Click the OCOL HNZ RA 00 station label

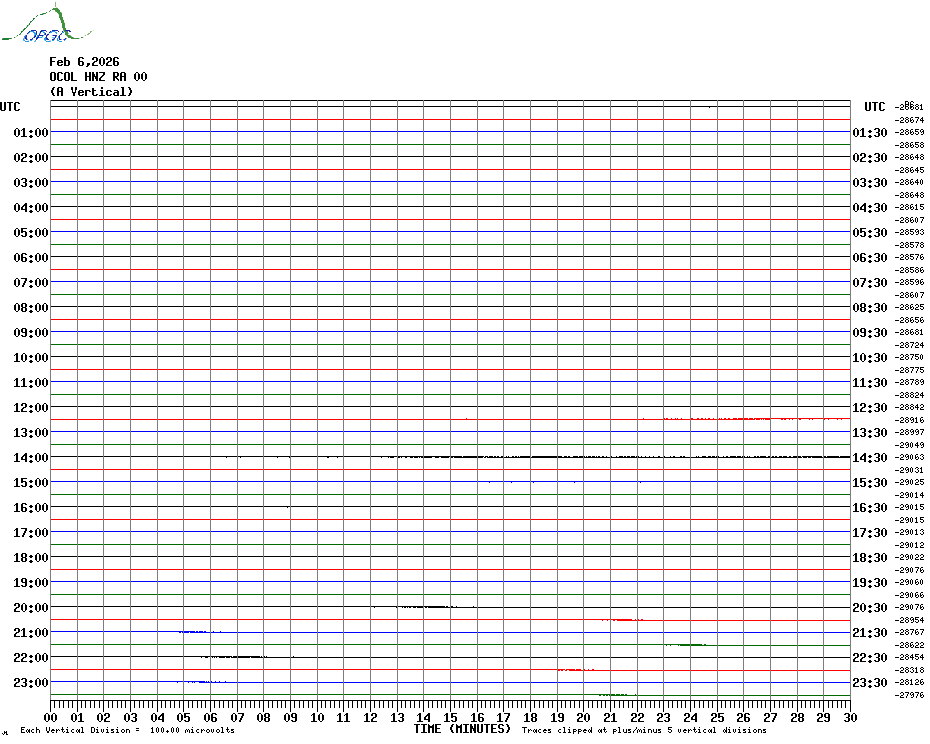click(98, 77)
